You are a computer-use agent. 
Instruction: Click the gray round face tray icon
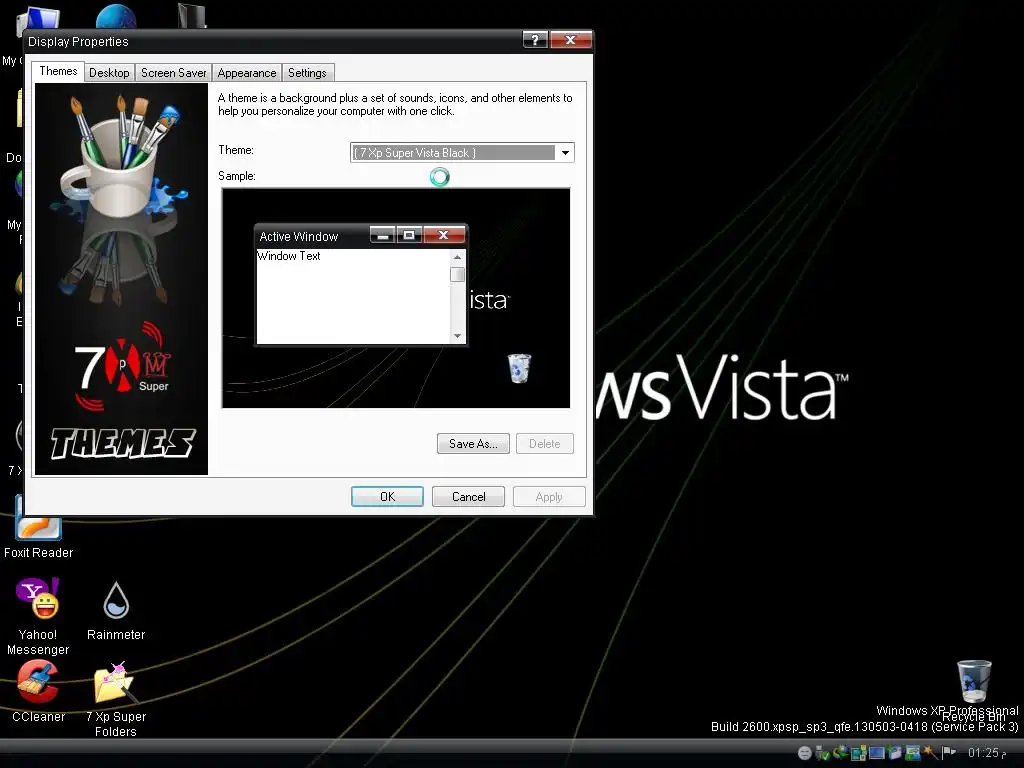pyautogui.click(x=805, y=753)
